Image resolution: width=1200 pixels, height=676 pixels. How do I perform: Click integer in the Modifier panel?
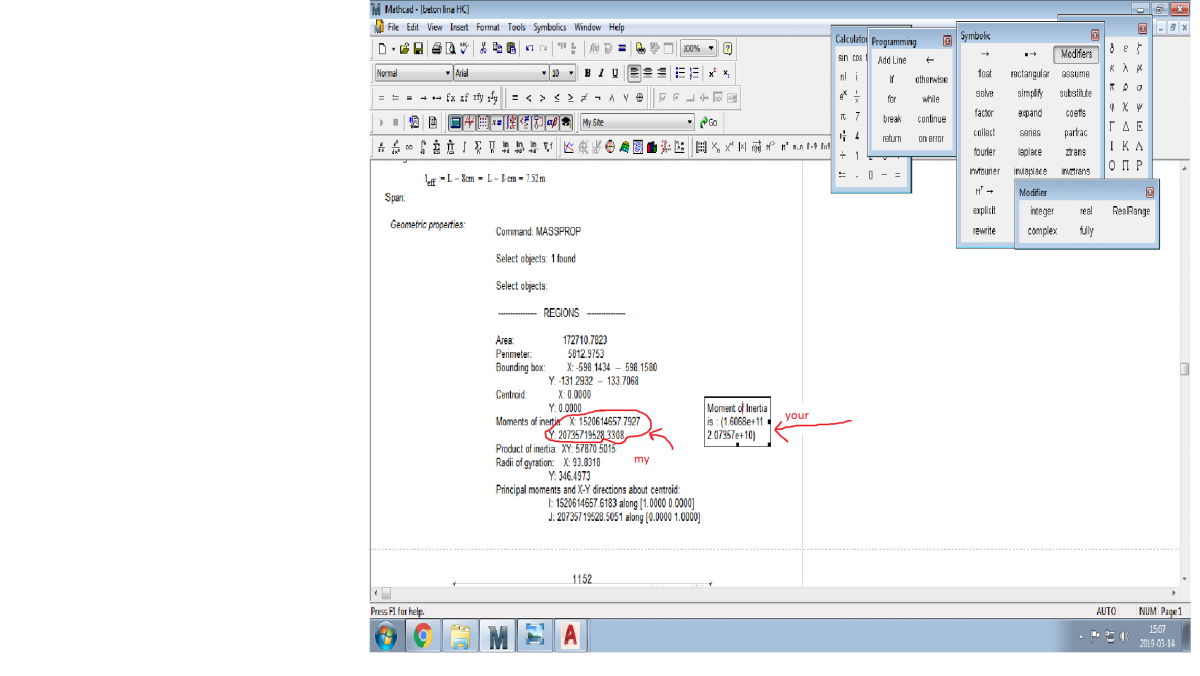click(1042, 211)
